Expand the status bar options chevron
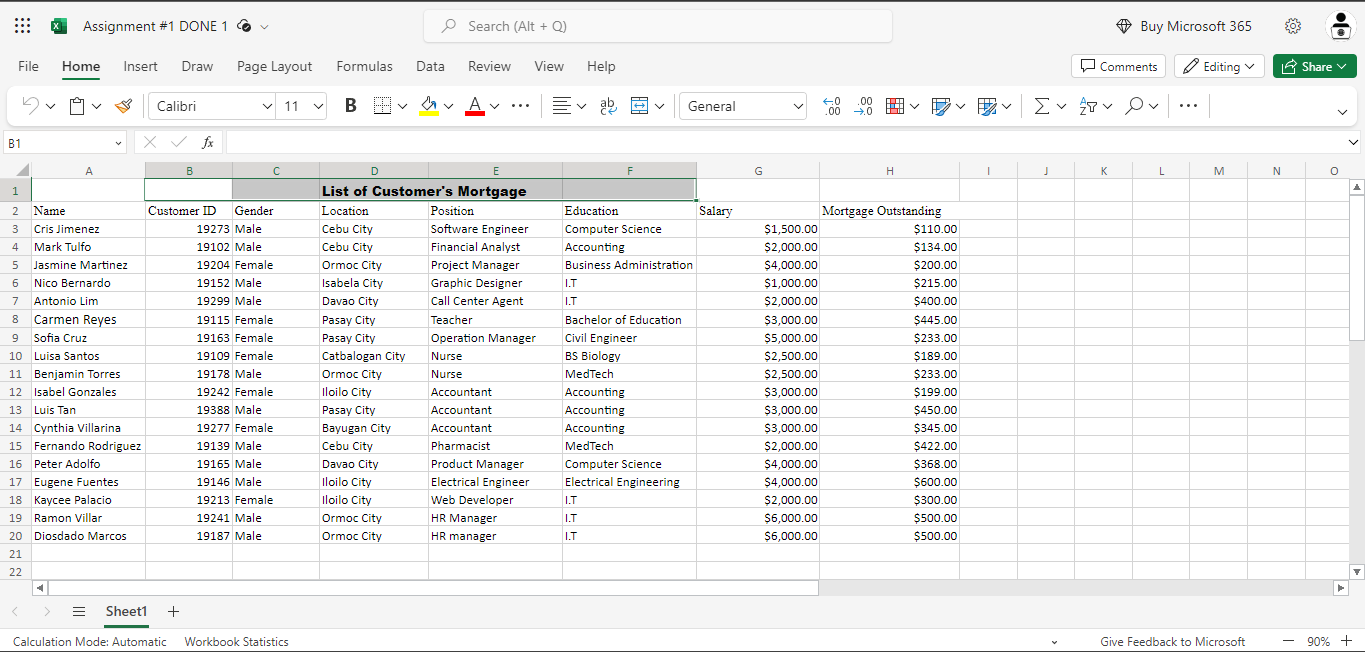The width and height of the screenshot is (1365, 652). click(x=1054, y=642)
